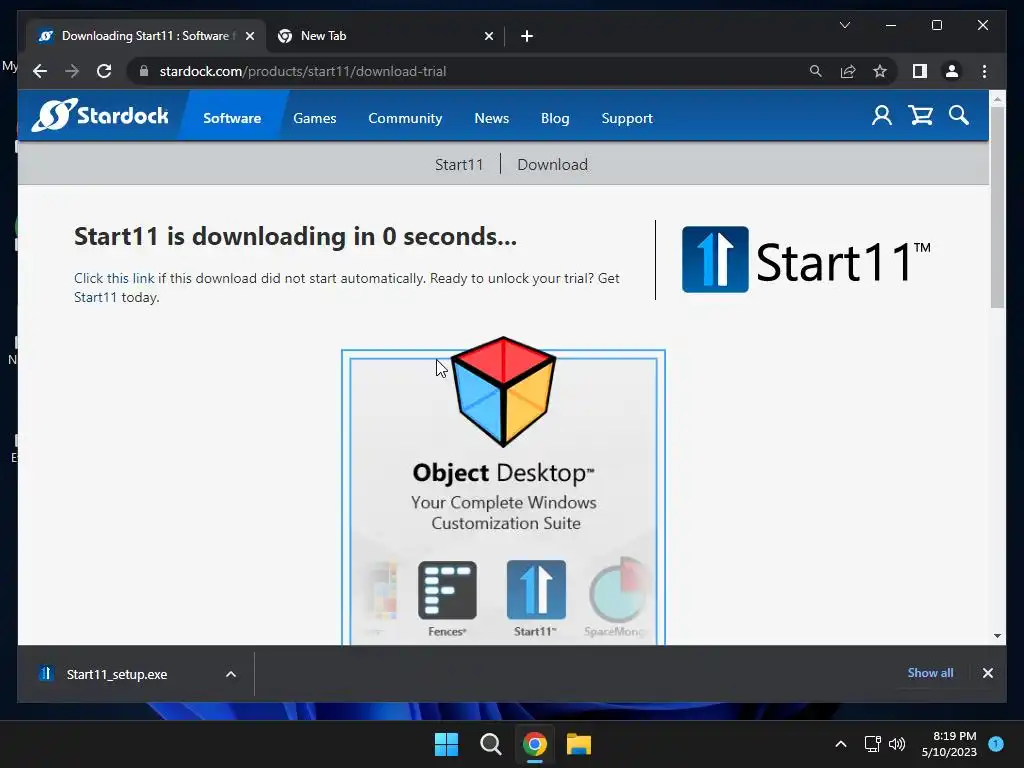Open a new tab with plus button

point(527,36)
